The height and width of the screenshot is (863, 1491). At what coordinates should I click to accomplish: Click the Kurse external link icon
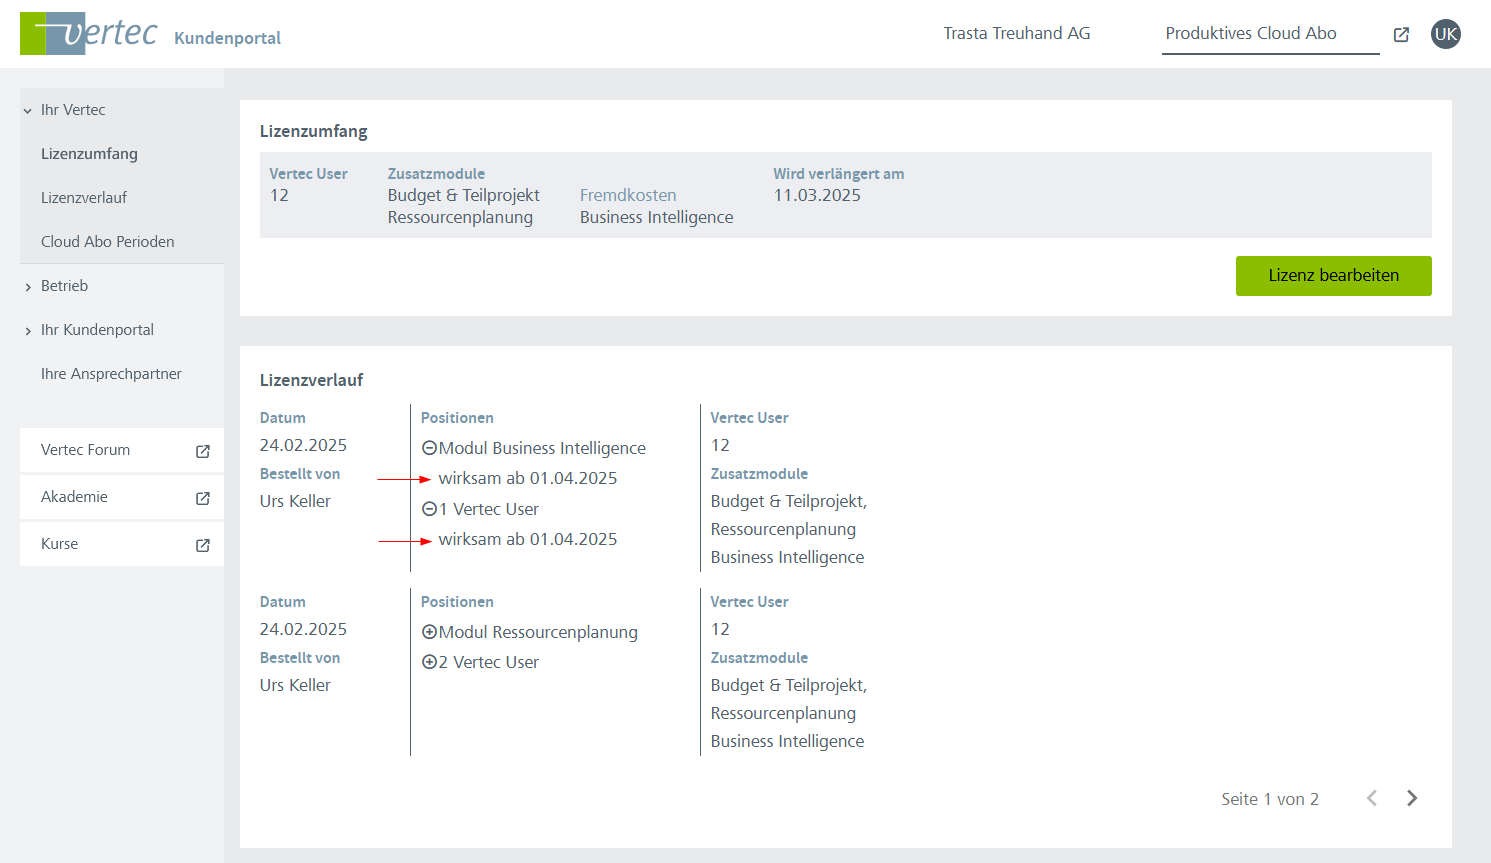point(203,545)
